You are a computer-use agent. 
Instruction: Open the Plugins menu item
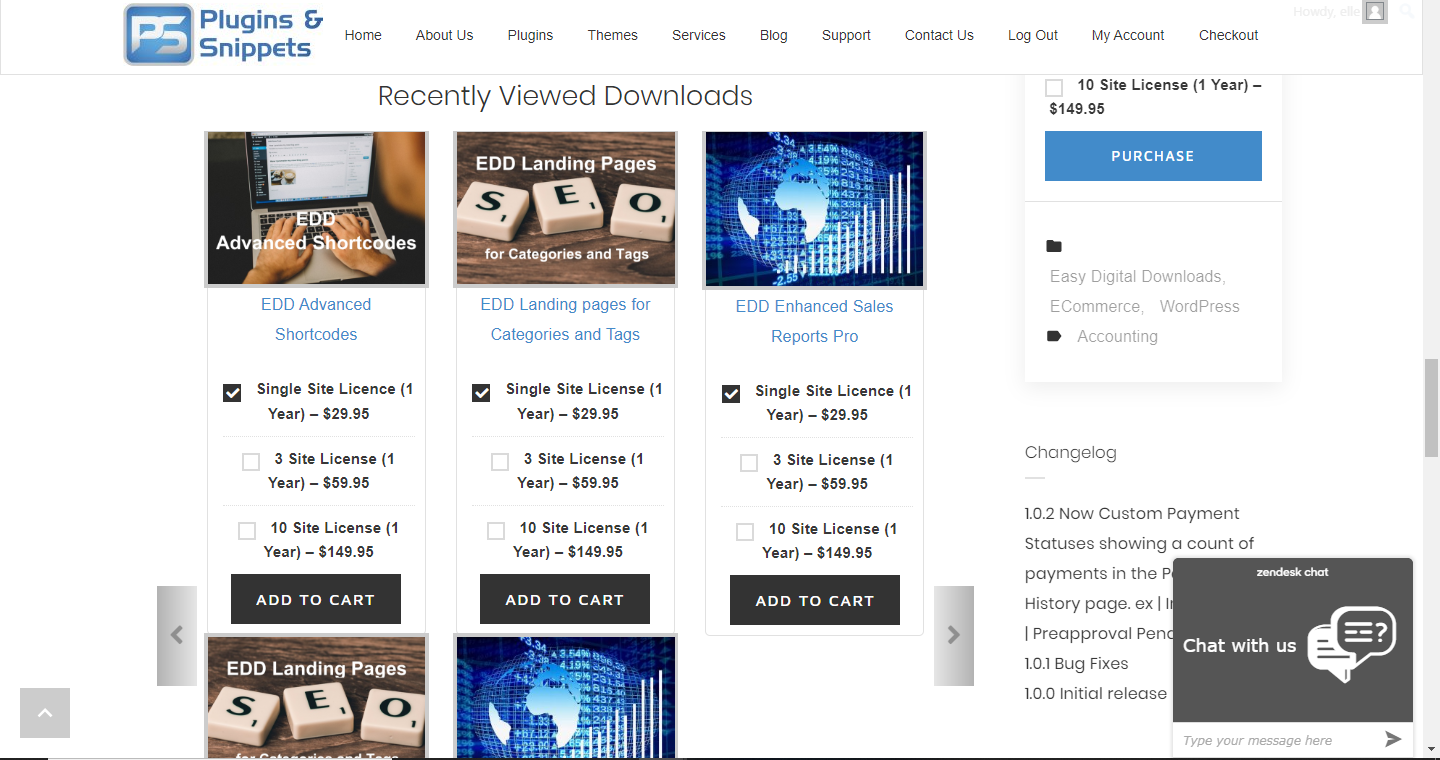(530, 35)
